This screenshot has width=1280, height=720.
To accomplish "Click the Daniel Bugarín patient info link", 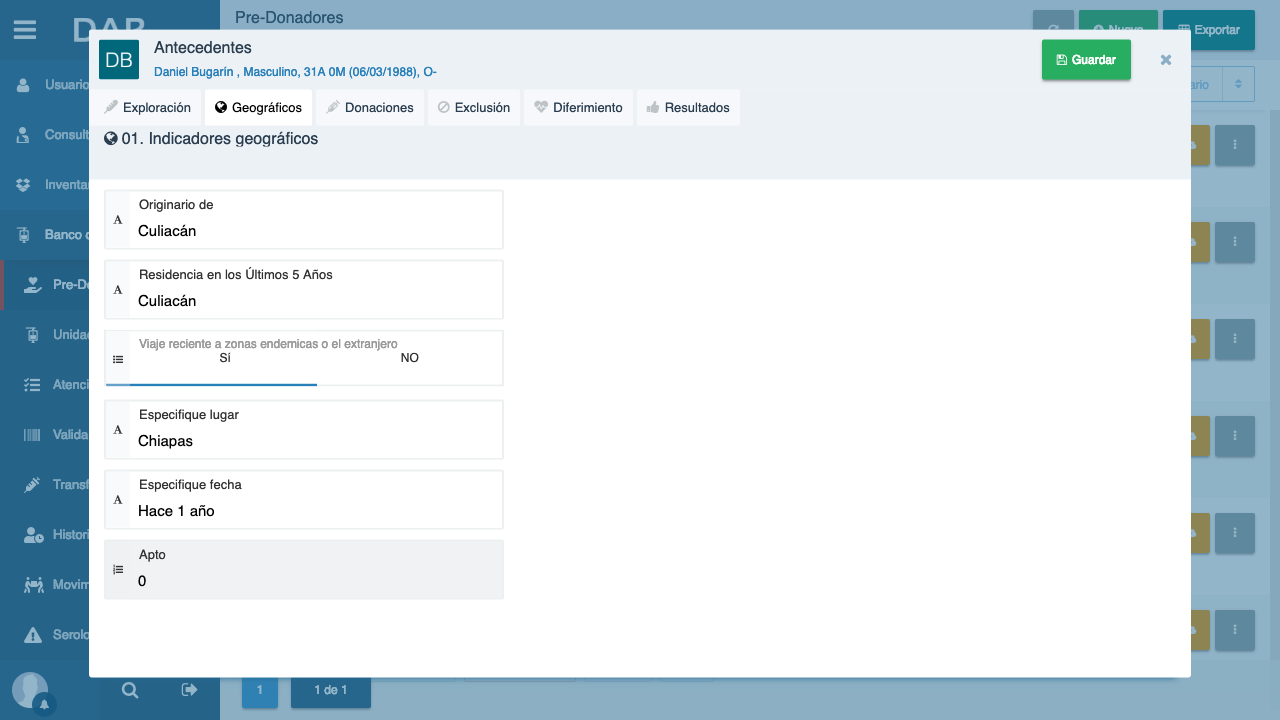I will point(295,72).
